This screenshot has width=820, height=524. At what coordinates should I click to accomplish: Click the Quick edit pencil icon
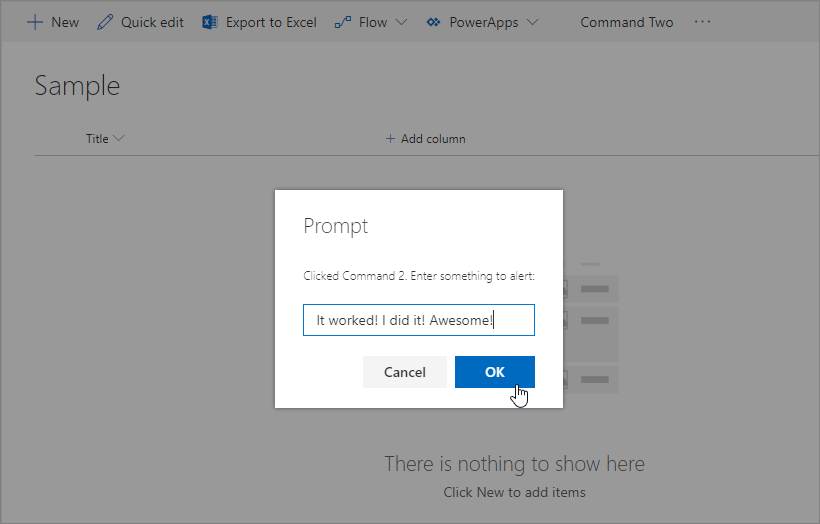(x=105, y=22)
